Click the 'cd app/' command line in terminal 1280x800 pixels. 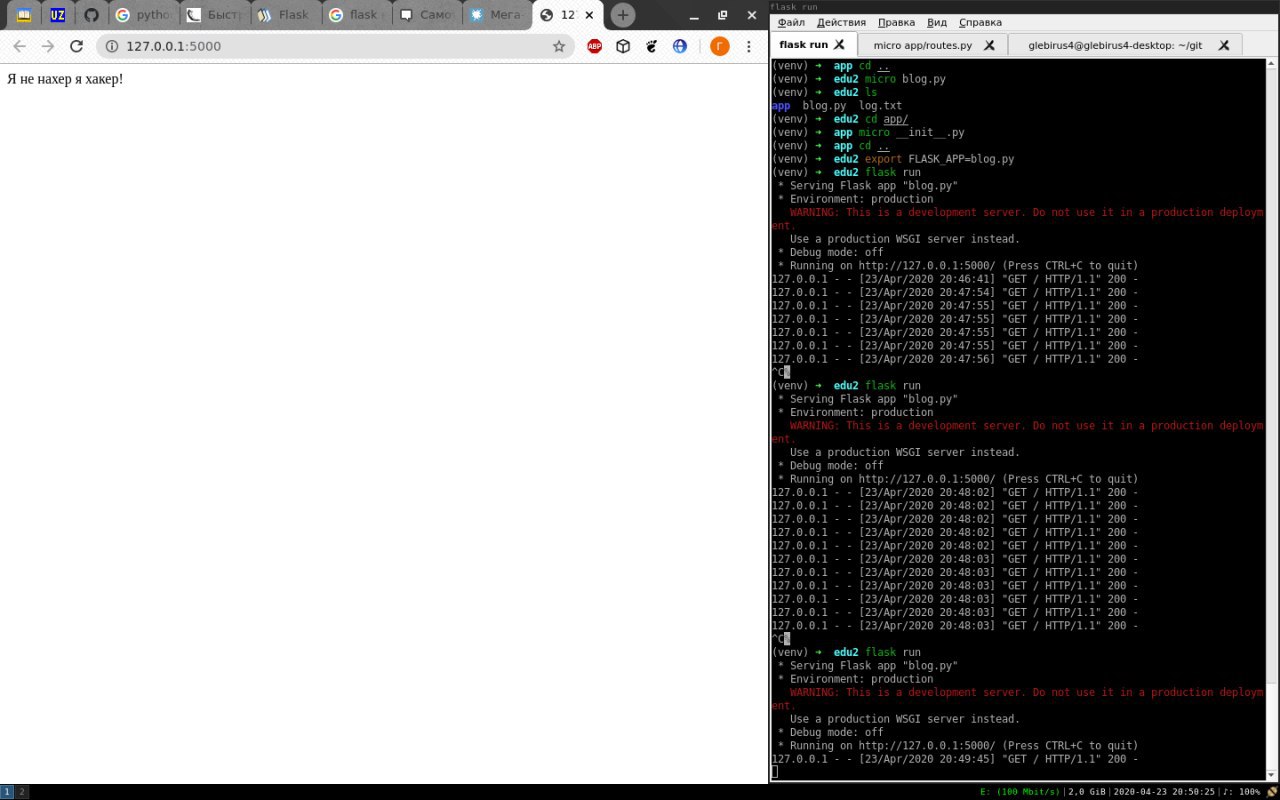840,119
